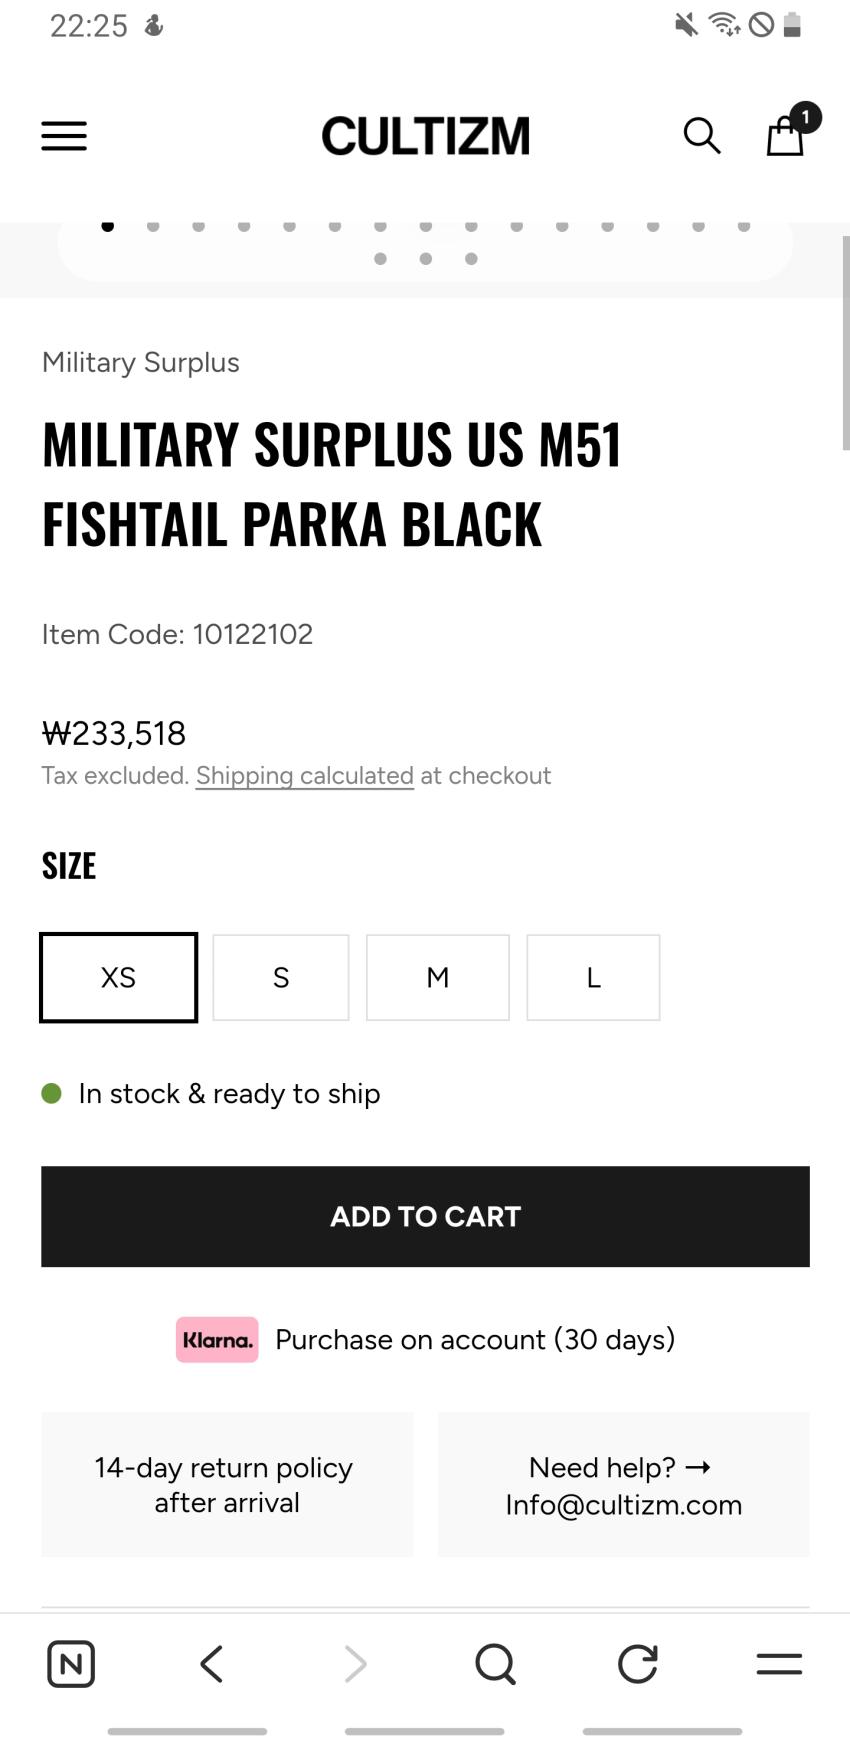Select size XS
The height and width of the screenshot is (1747, 850).
point(118,977)
